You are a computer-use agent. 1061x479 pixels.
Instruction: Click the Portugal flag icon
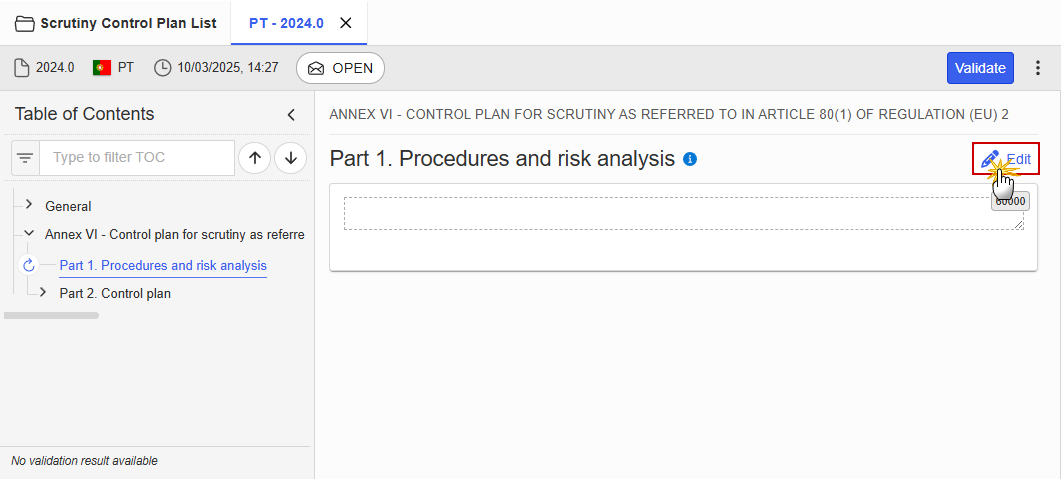point(102,68)
